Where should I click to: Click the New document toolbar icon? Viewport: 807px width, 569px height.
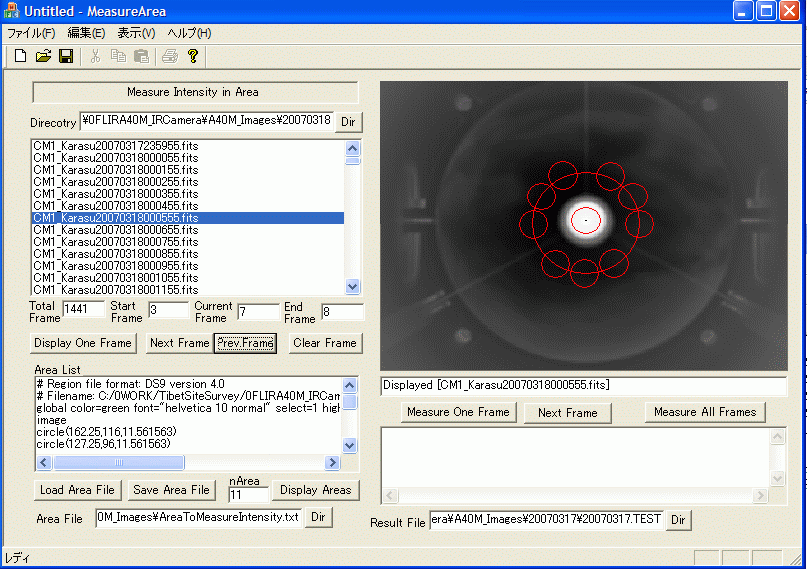click(x=20, y=56)
